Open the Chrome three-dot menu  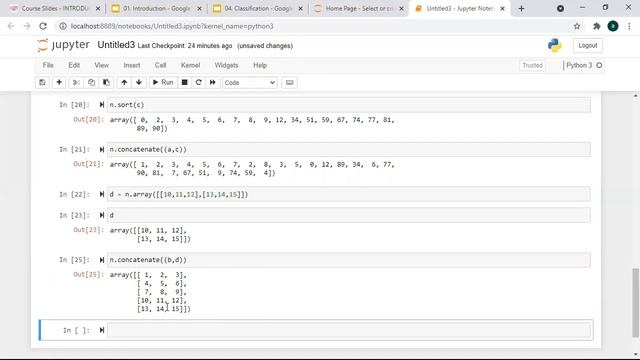tap(629, 26)
